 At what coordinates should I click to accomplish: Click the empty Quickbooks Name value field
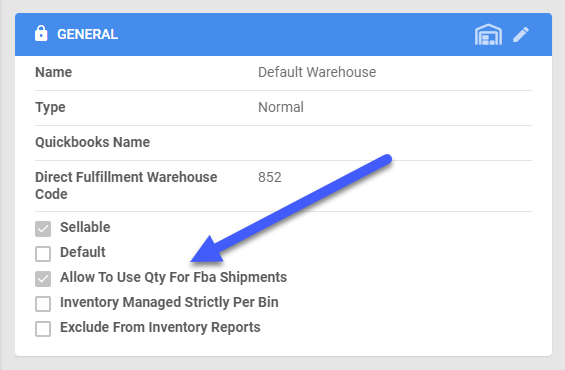tap(395, 142)
